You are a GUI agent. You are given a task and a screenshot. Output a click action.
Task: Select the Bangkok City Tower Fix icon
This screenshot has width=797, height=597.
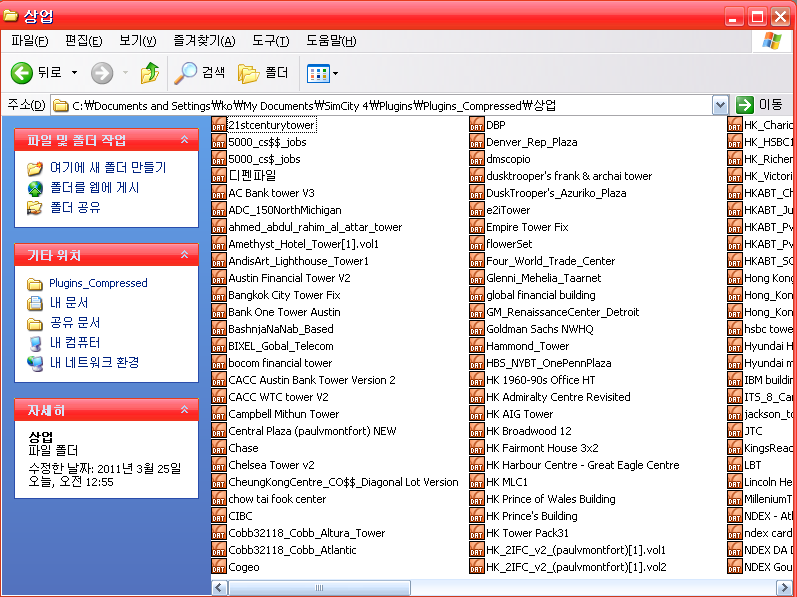(219, 295)
